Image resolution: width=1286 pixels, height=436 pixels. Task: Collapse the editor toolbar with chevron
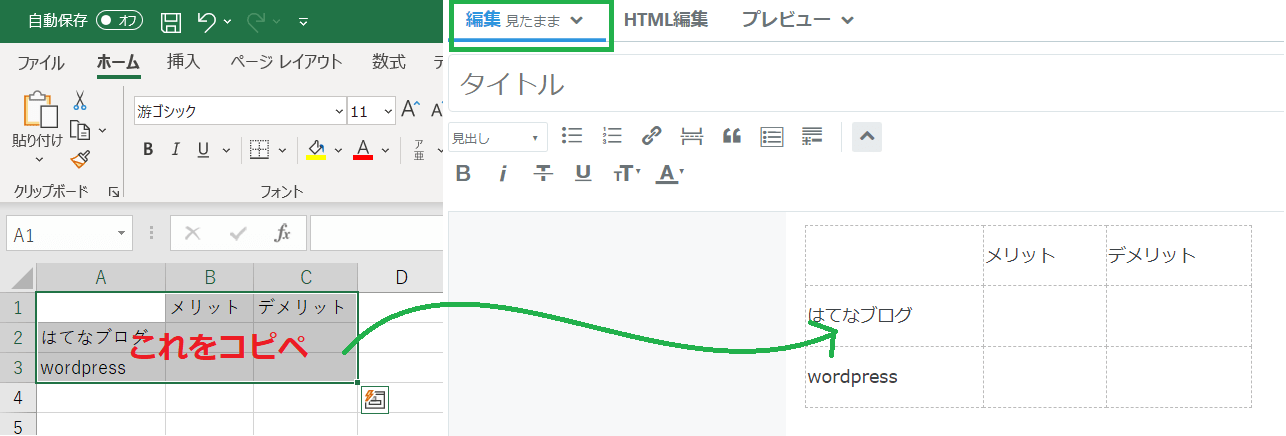click(x=867, y=136)
